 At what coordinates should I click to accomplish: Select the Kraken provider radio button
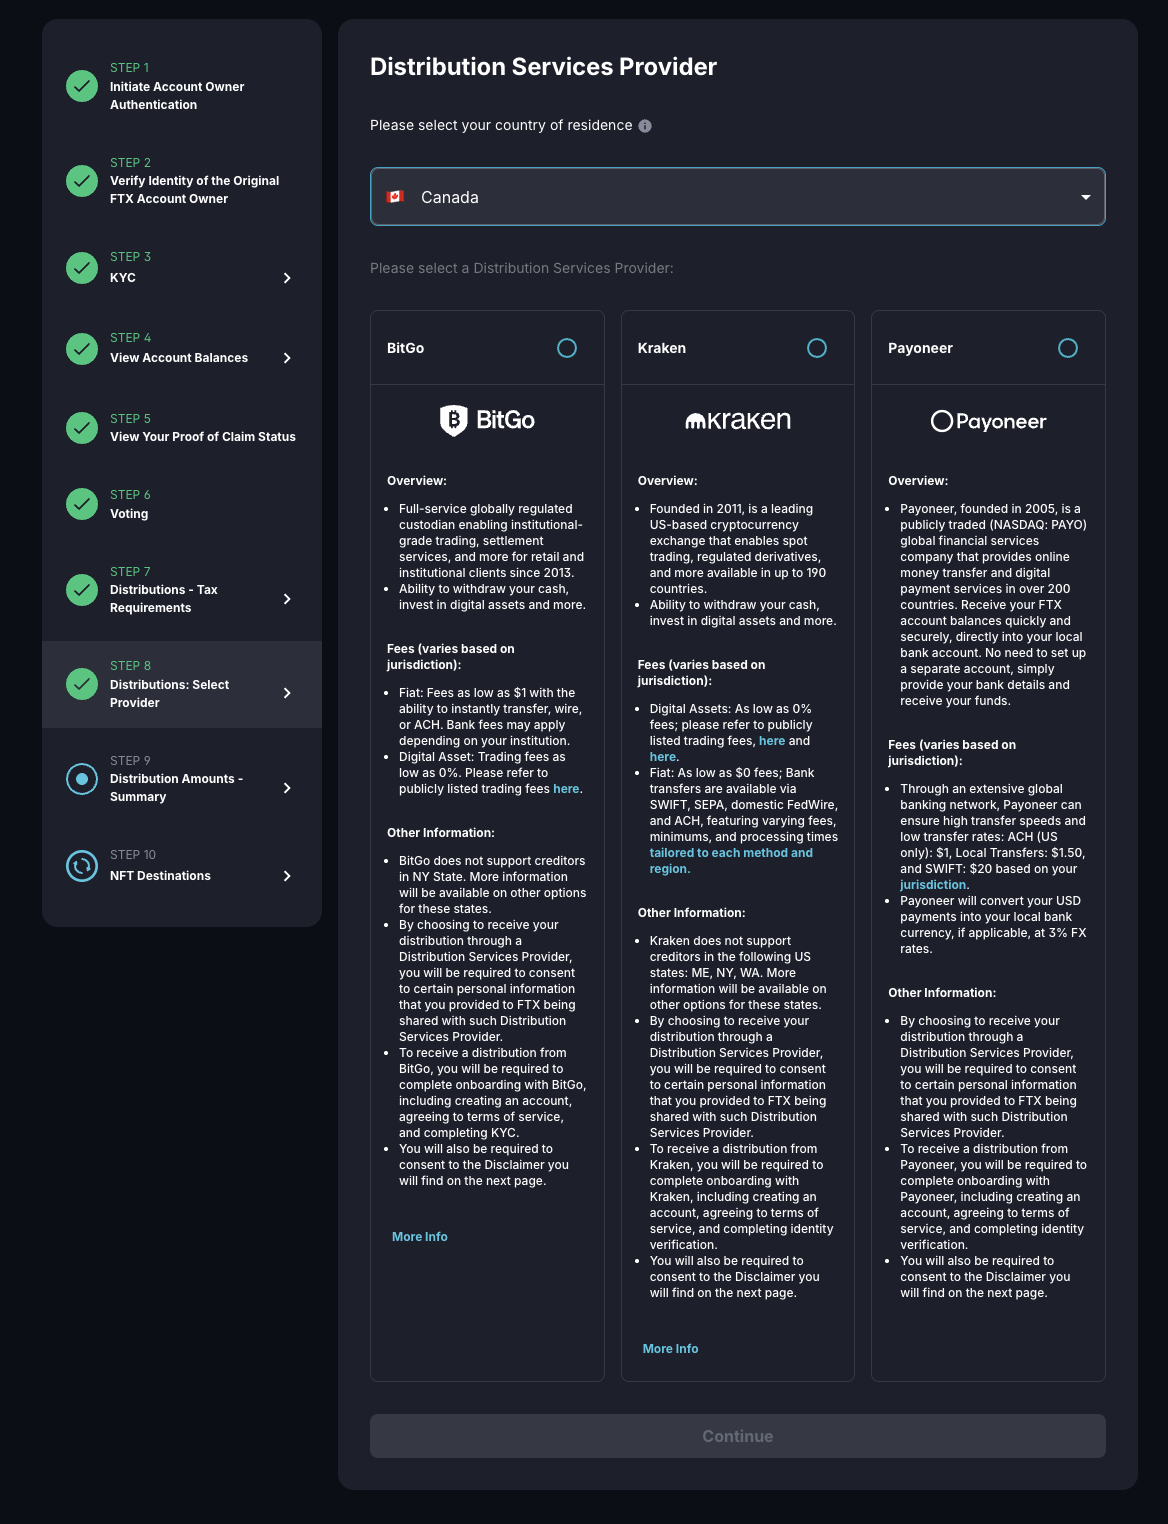click(x=817, y=348)
